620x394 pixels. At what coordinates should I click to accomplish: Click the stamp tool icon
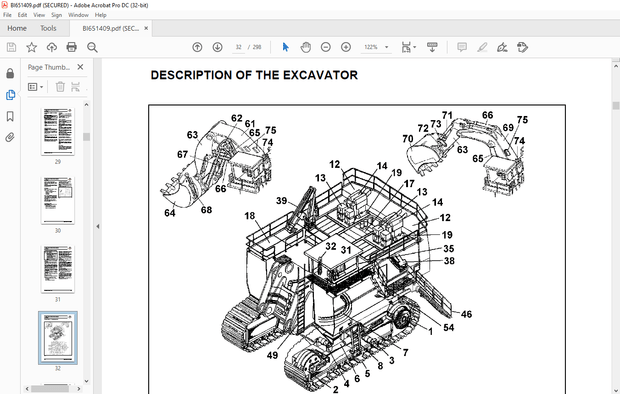click(522, 47)
